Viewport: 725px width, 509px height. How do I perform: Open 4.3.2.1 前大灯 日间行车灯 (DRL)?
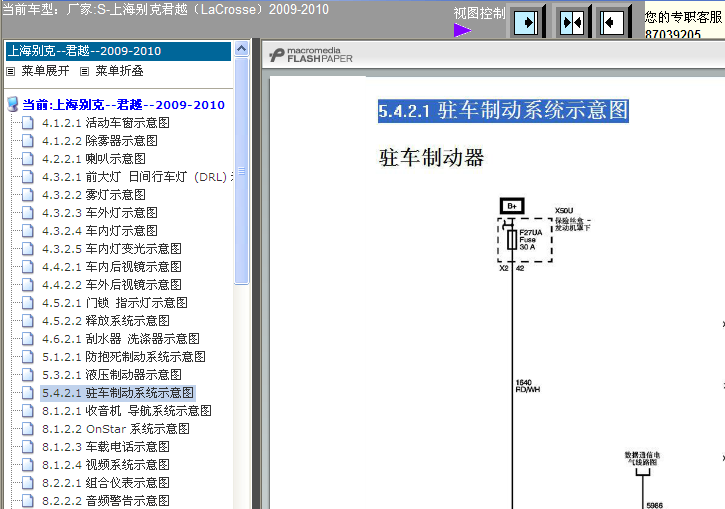[x=137, y=177]
